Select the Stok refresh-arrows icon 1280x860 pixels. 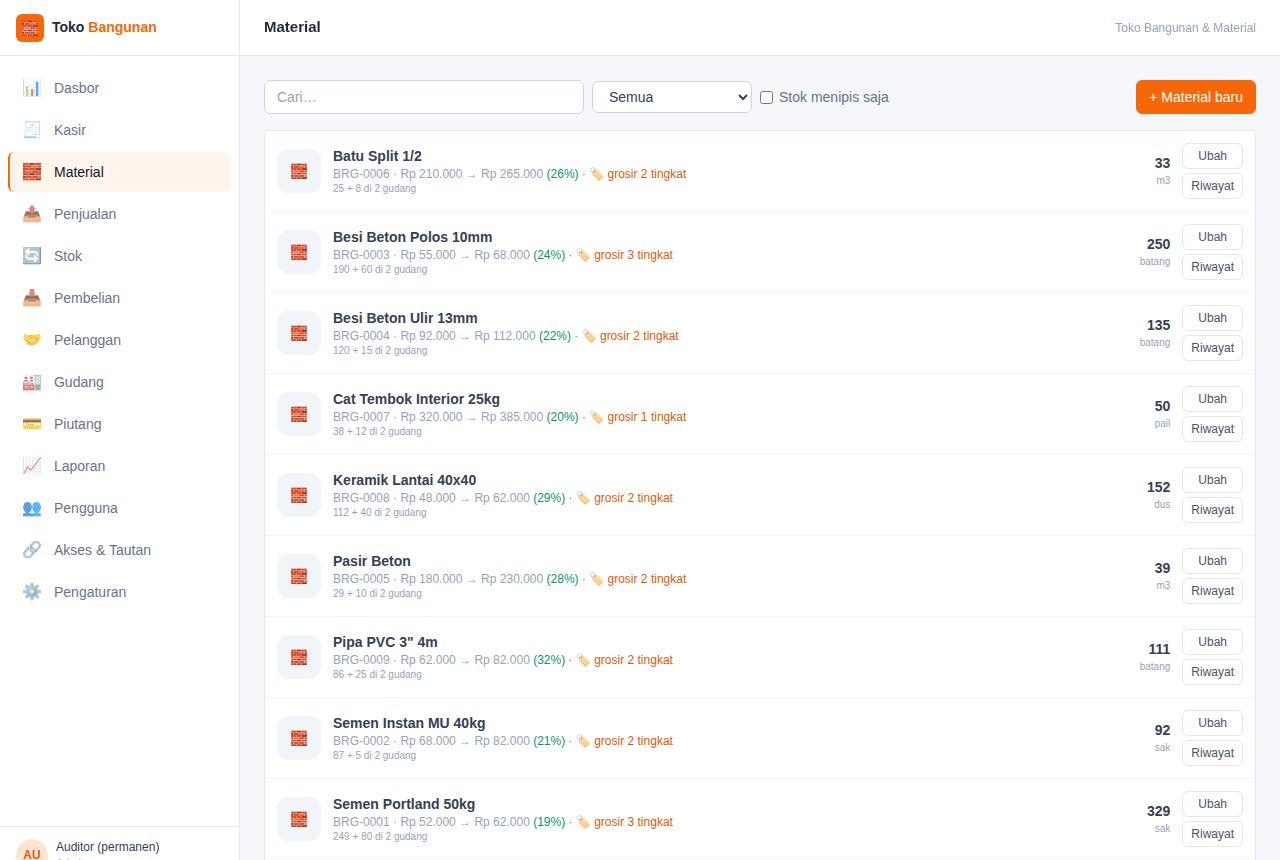32,256
